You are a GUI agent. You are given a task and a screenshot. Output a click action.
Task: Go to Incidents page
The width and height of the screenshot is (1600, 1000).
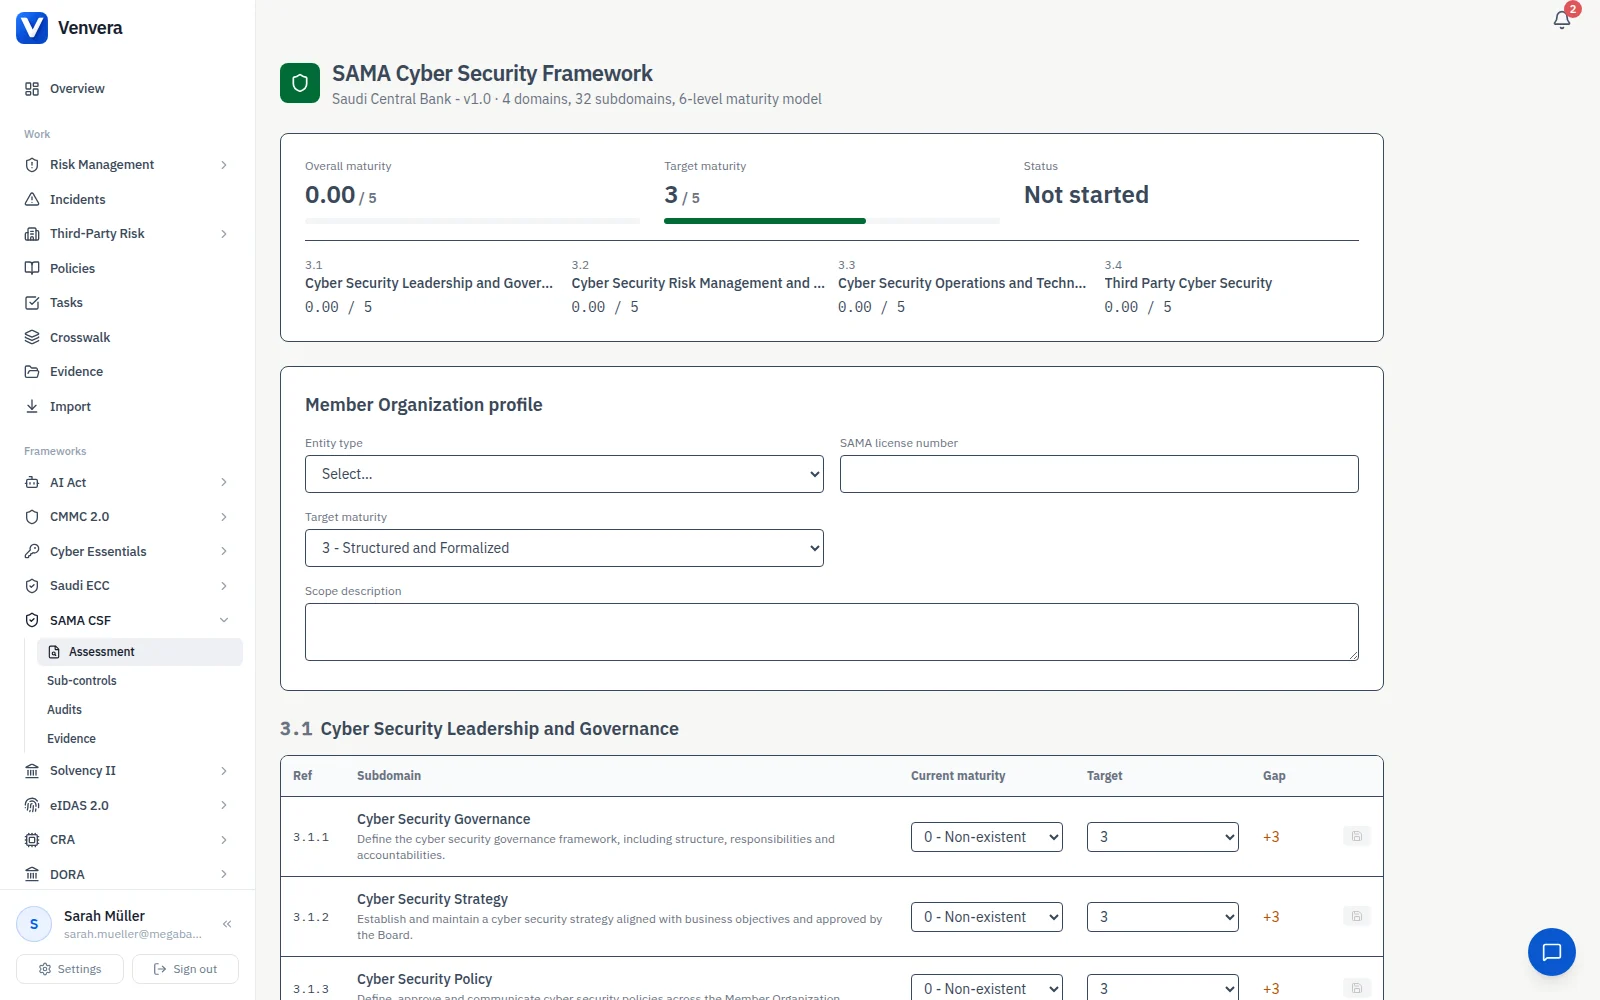pos(128,200)
